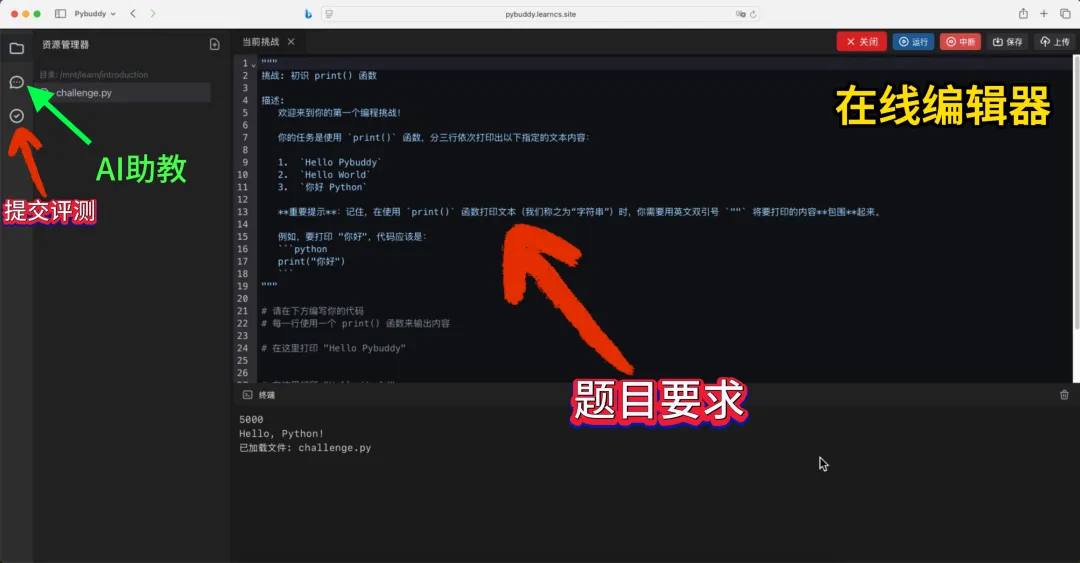Open the AI assistant chat bubble icon
Viewport: 1080px width, 563px height.
(17, 83)
